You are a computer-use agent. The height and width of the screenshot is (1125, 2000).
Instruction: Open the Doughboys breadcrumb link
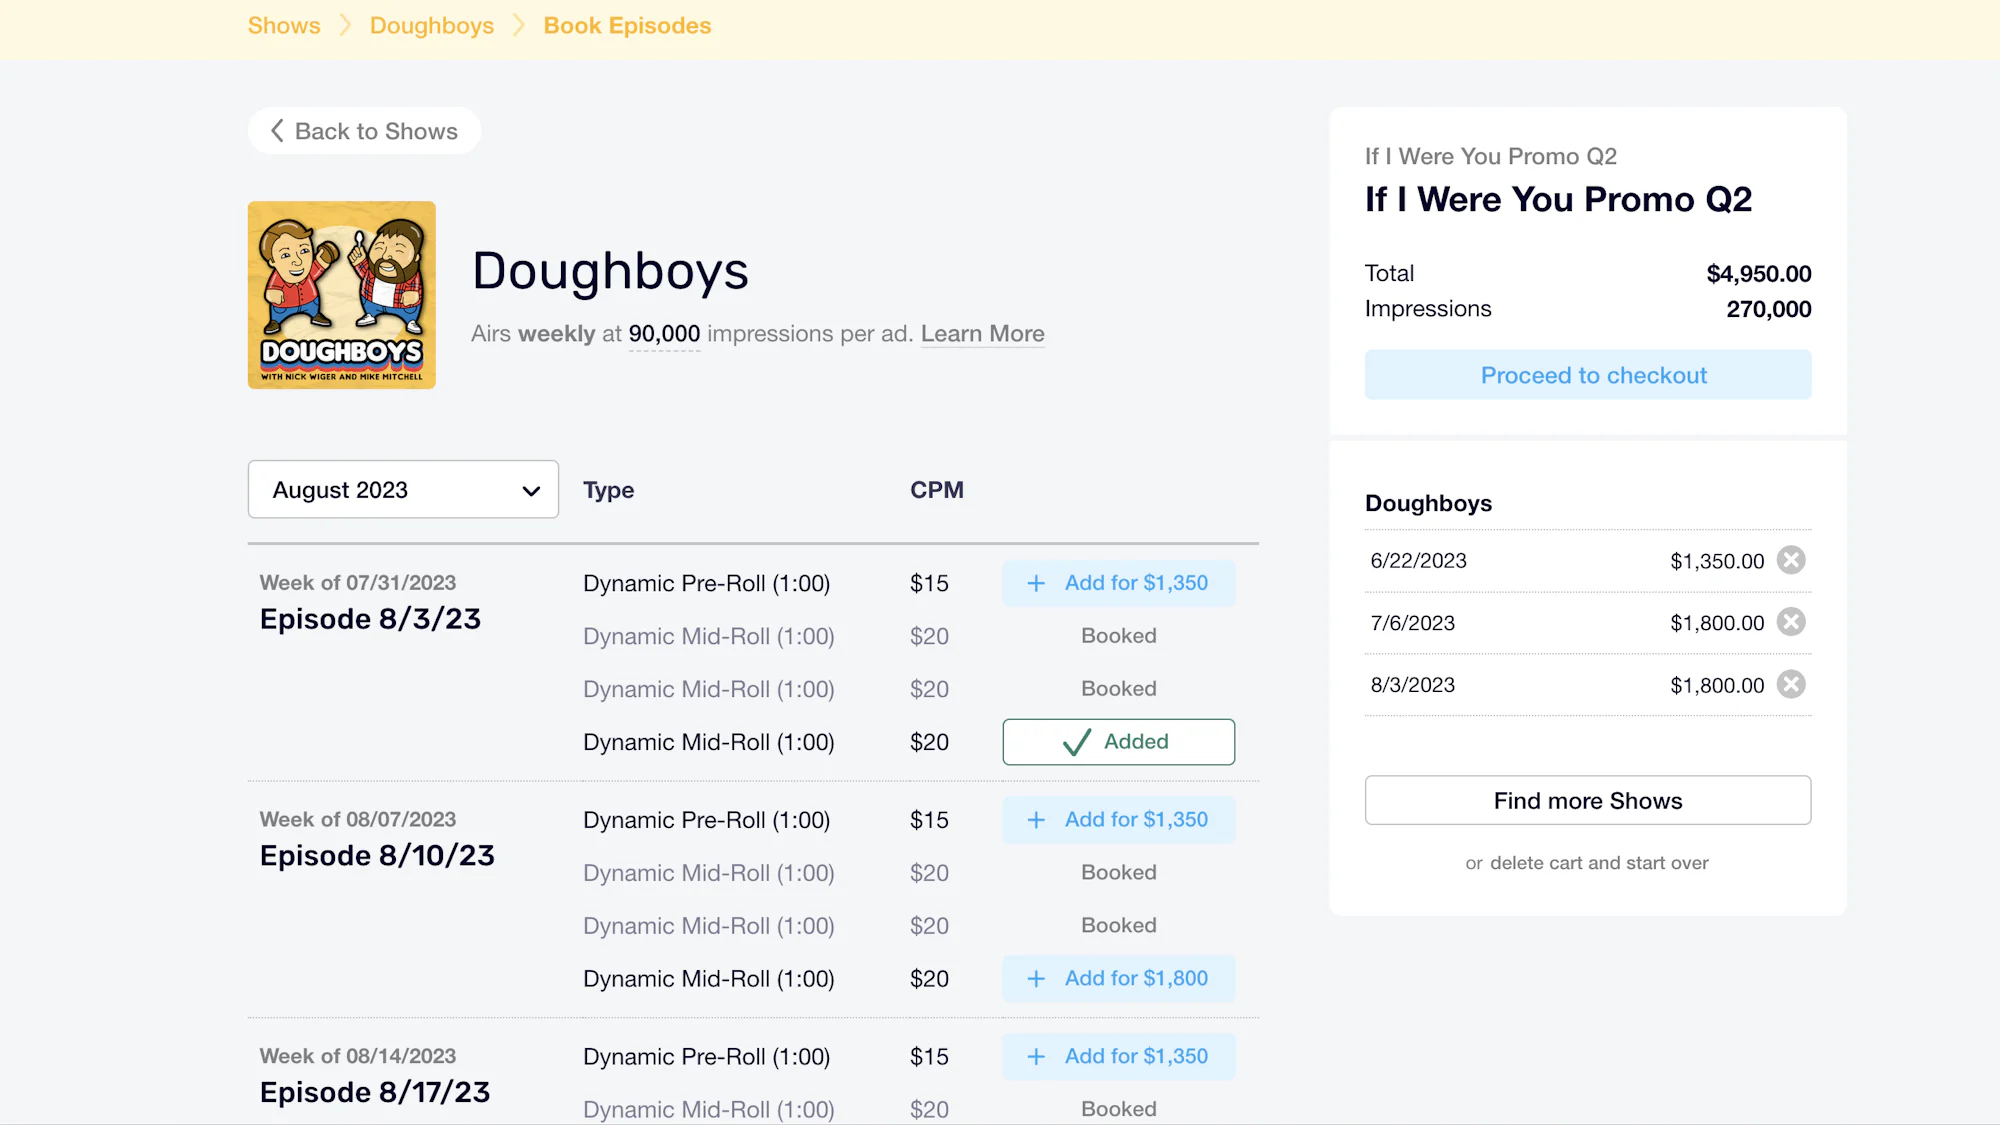[x=432, y=26]
